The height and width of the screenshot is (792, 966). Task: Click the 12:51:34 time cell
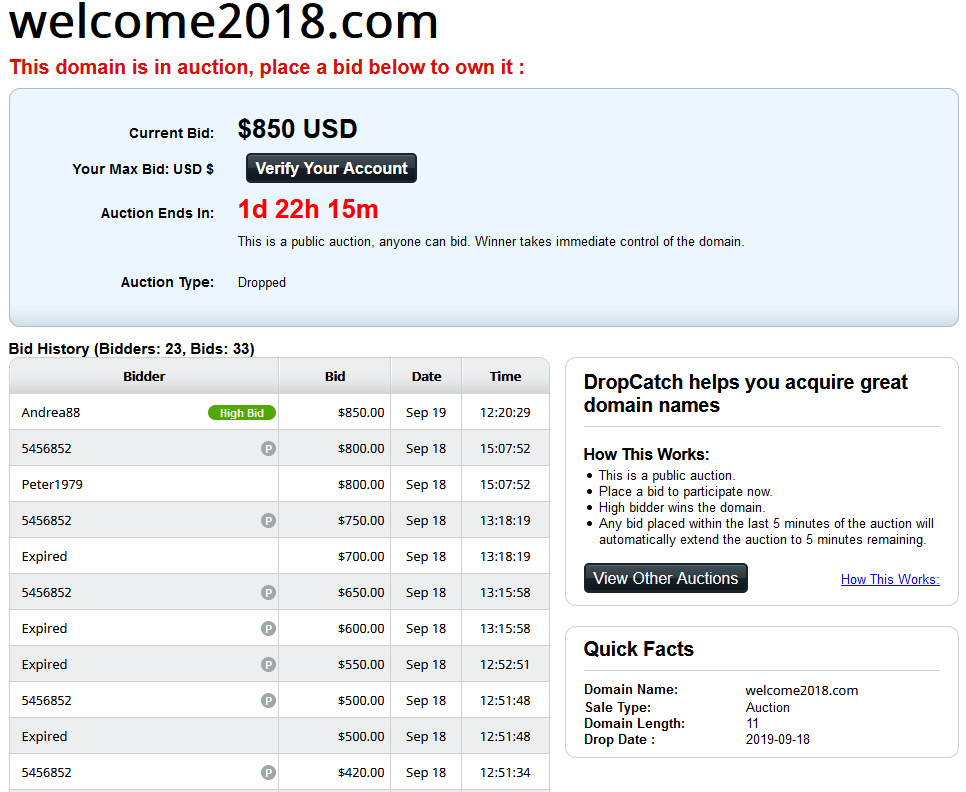[505, 772]
